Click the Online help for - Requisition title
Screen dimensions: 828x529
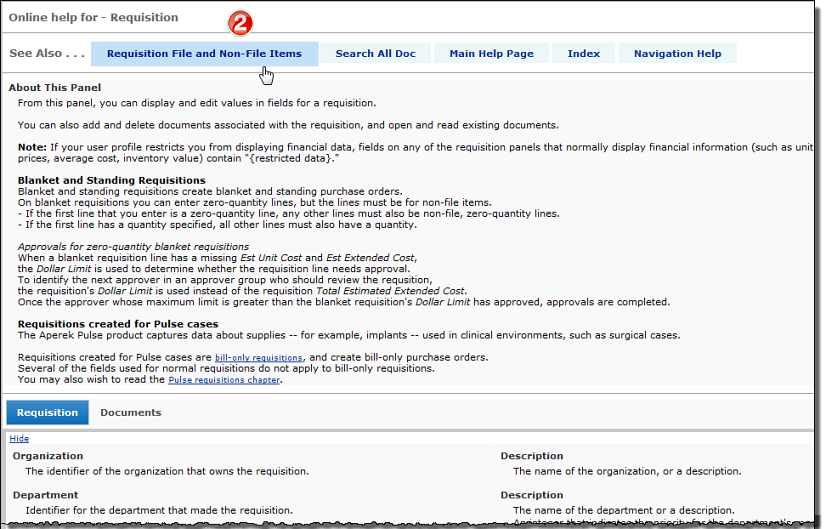pos(93,17)
